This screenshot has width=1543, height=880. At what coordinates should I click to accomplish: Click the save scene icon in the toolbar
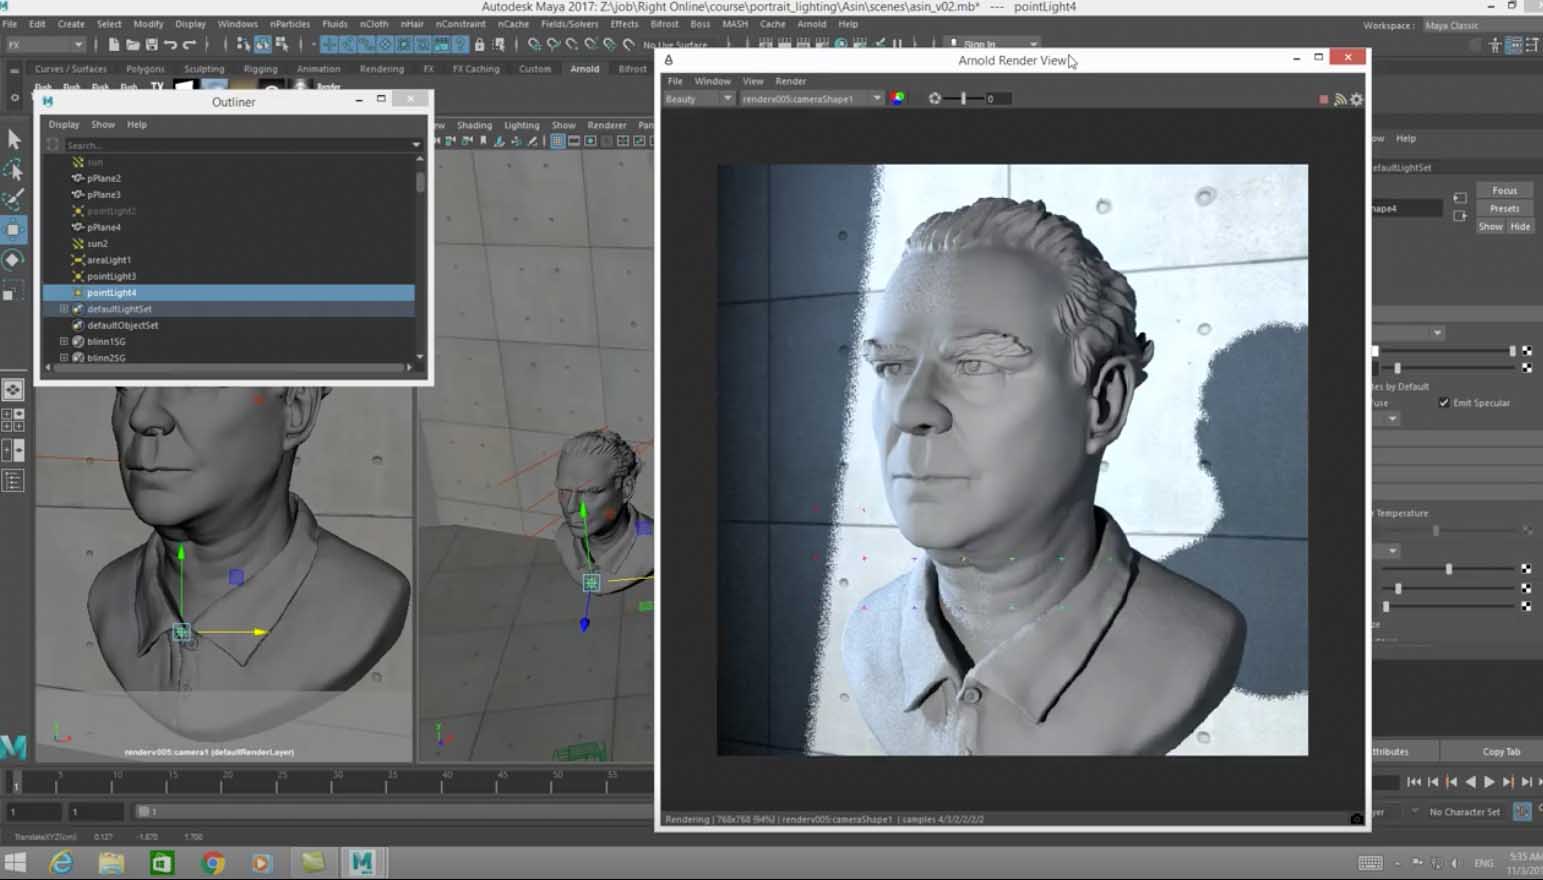pos(152,44)
